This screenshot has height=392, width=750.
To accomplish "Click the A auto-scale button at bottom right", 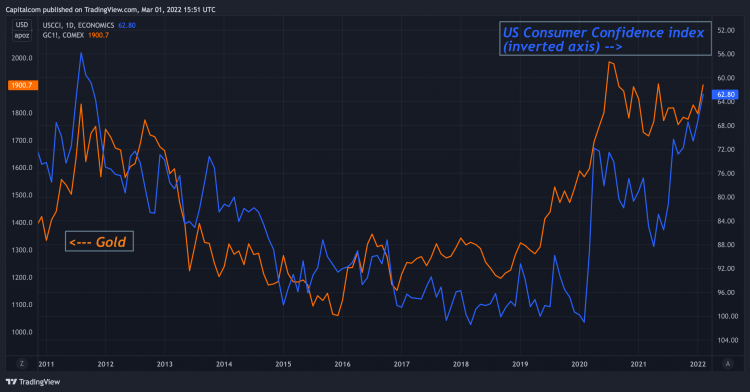I will (x=728, y=364).
